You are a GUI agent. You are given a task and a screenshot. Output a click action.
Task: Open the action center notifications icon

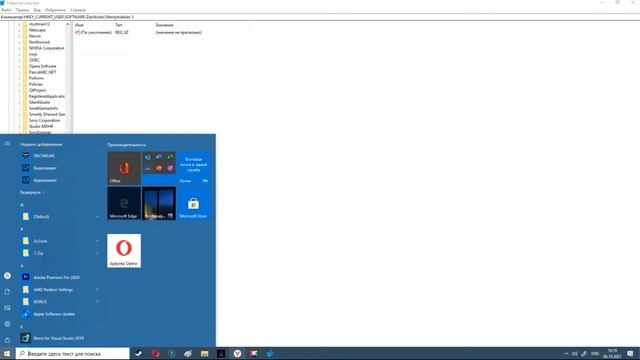(x=630, y=353)
